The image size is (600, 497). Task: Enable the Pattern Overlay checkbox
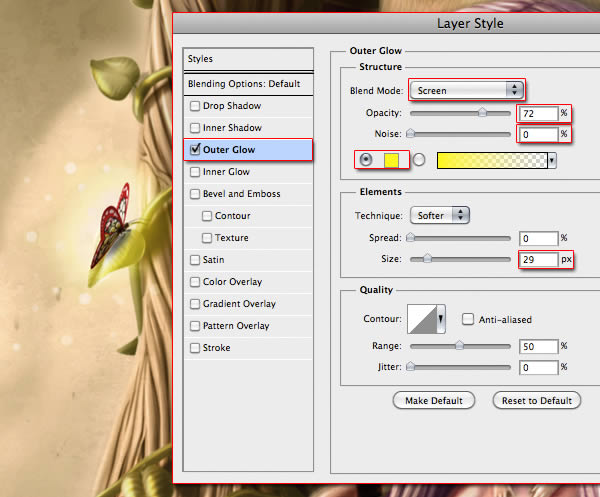[x=195, y=326]
